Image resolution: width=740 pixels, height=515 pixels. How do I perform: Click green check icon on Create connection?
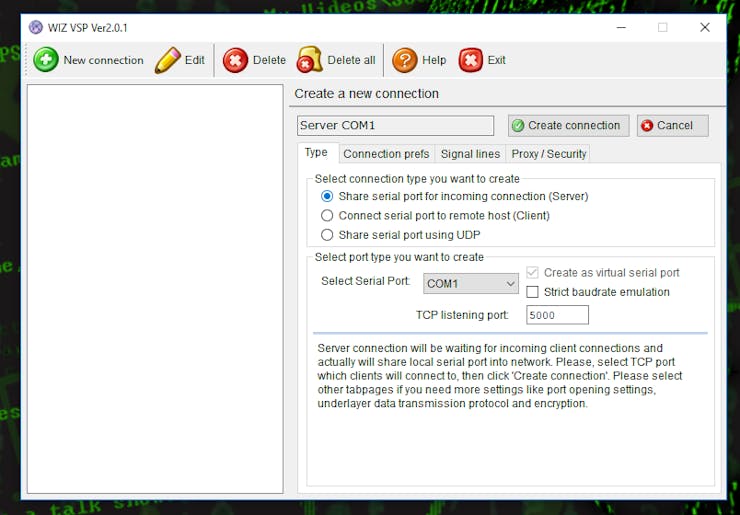coord(518,126)
